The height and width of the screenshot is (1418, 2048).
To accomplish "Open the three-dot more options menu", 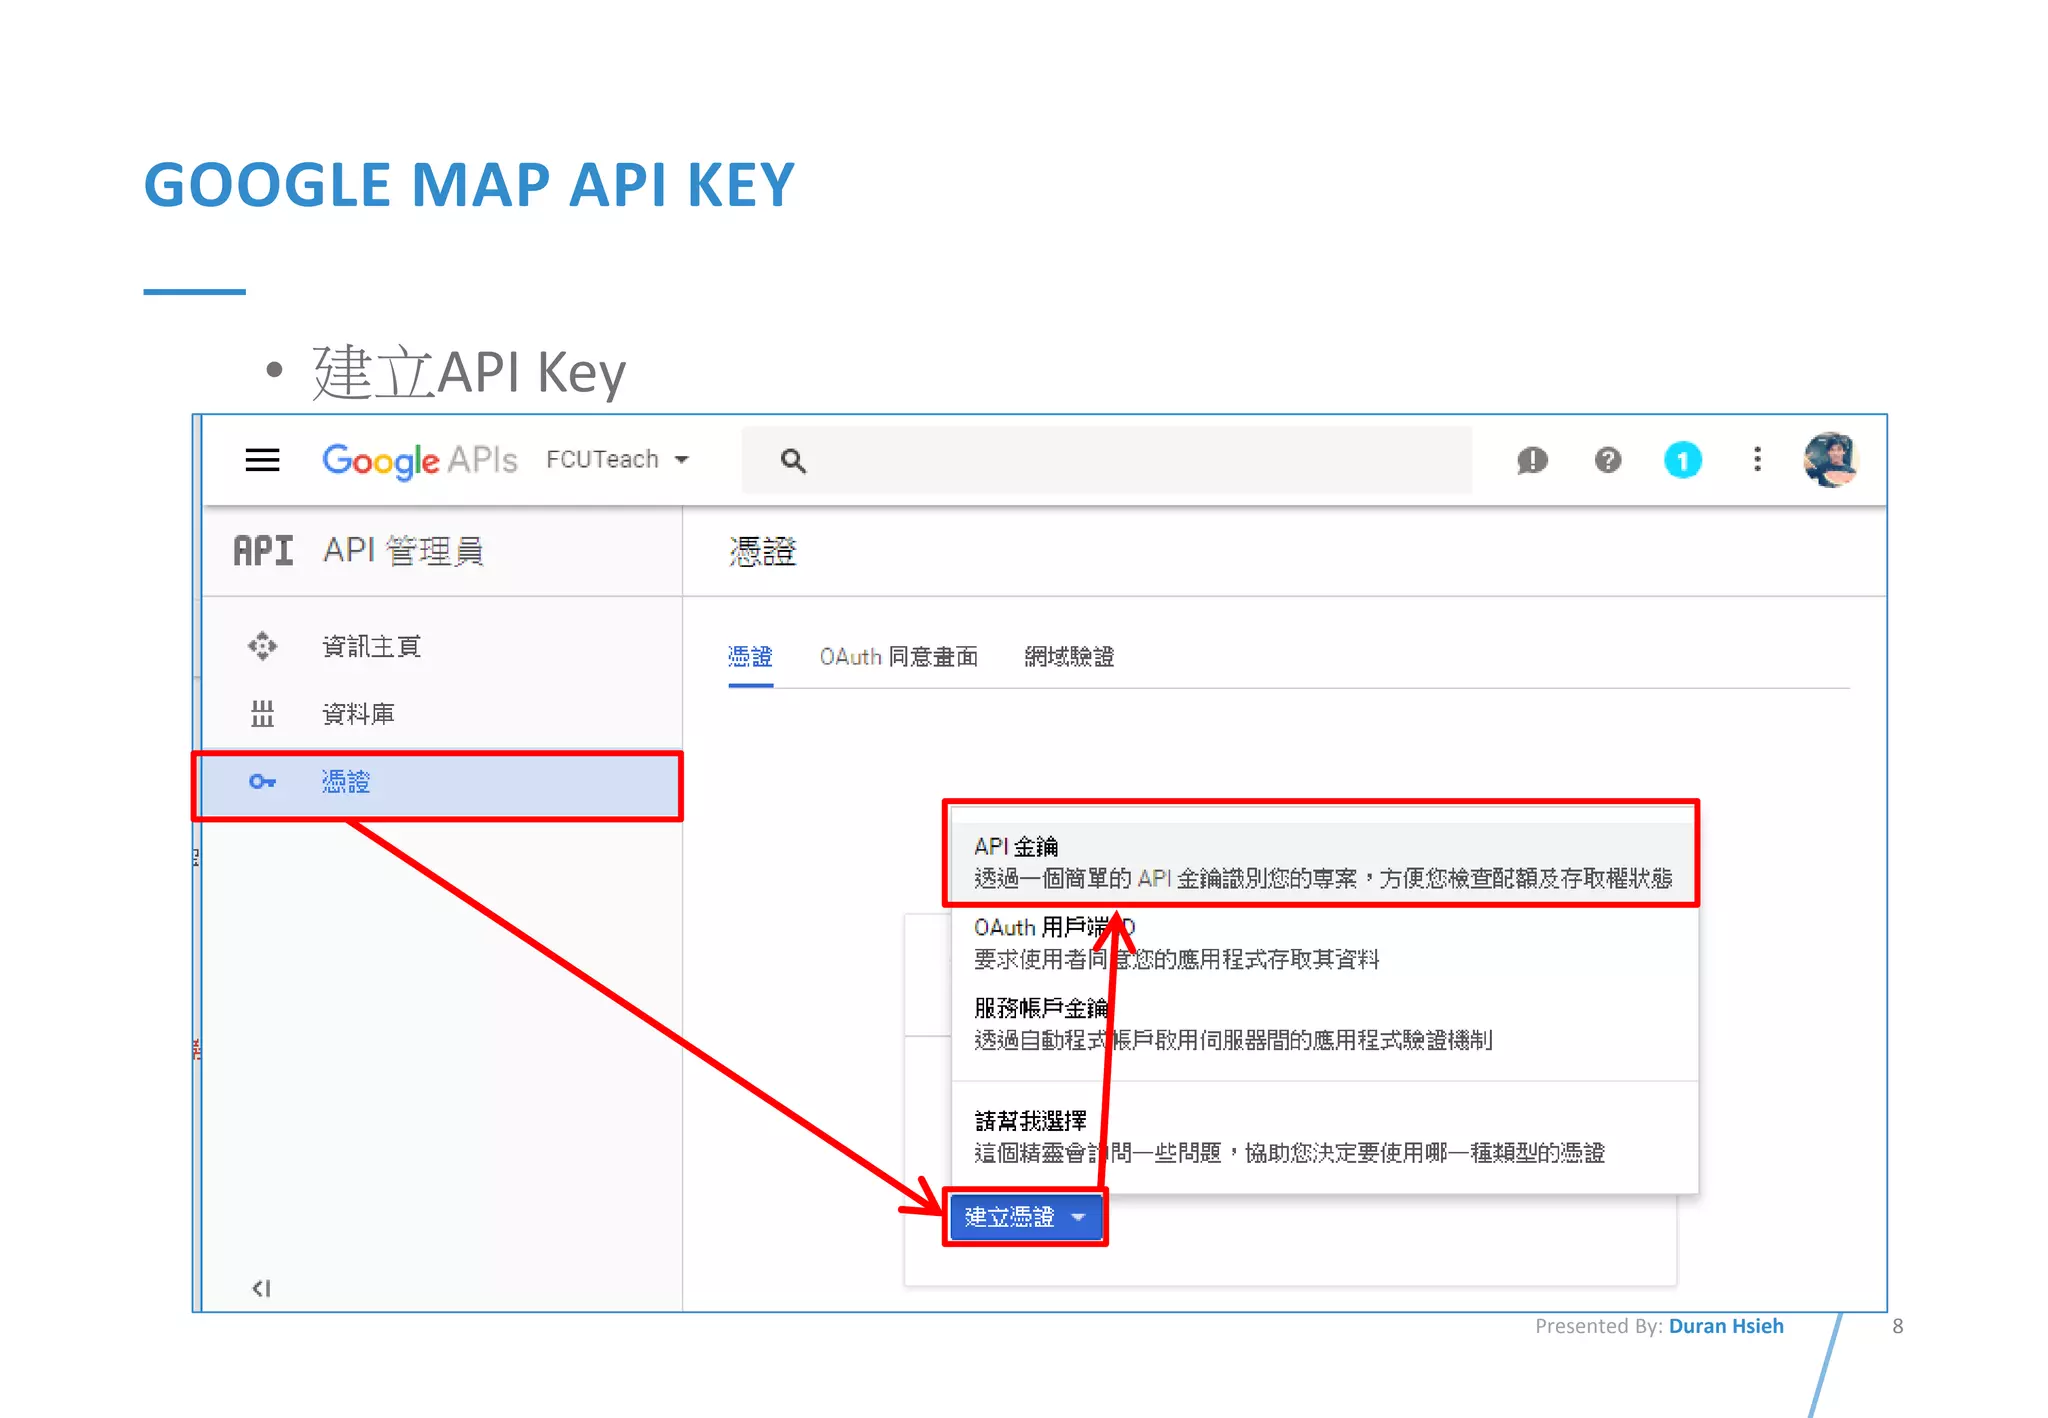I will point(1757,459).
